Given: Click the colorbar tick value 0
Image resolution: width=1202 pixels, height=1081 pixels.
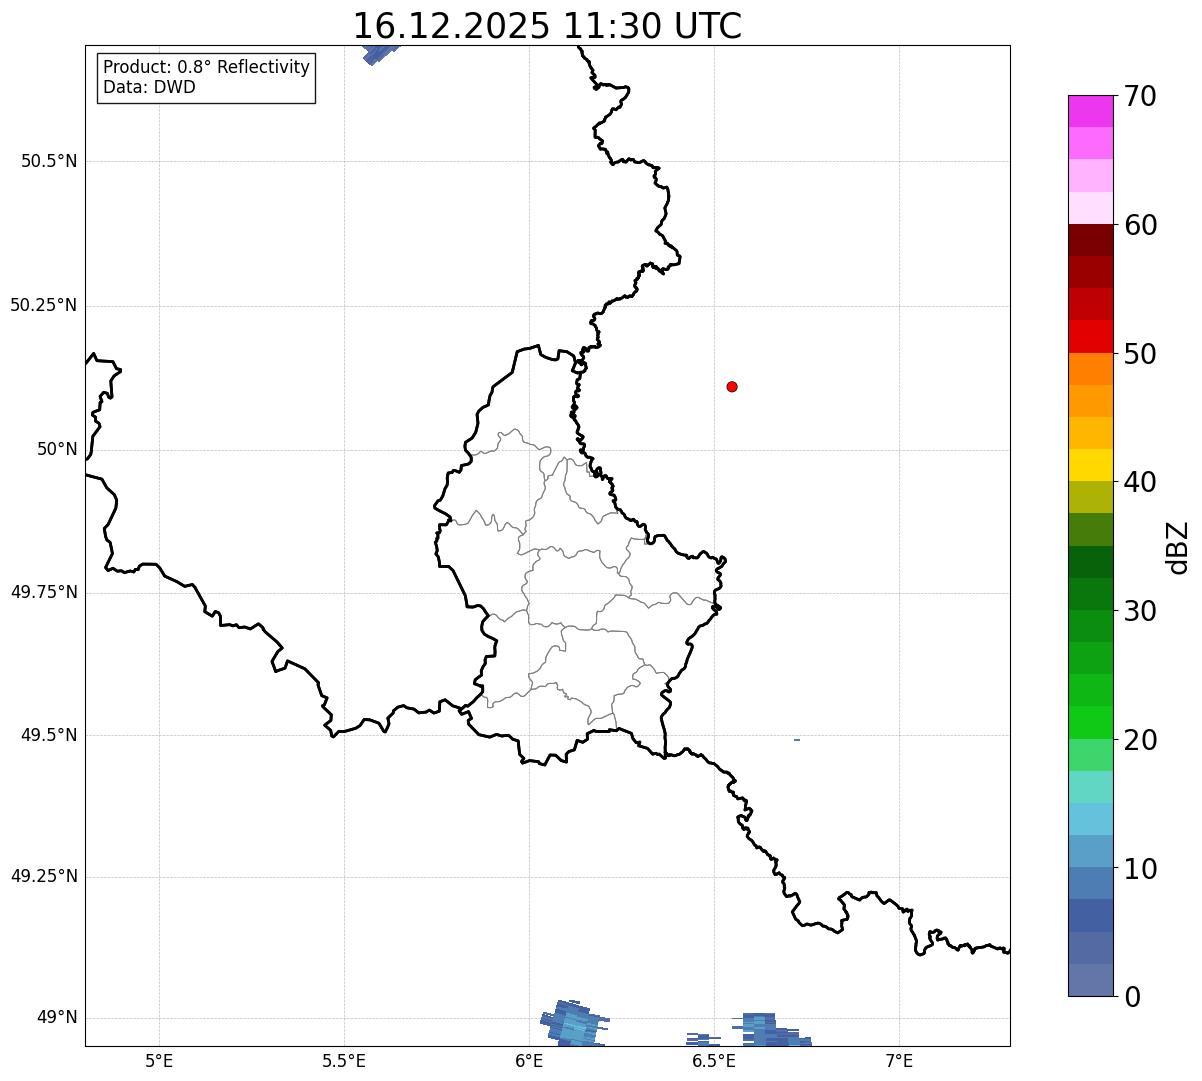Looking at the screenshot, I should tap(1132, 997).
